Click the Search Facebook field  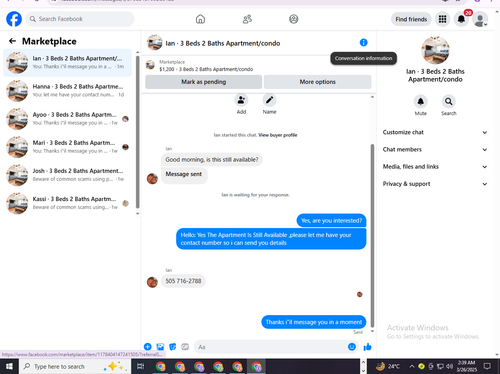point(80,19)
